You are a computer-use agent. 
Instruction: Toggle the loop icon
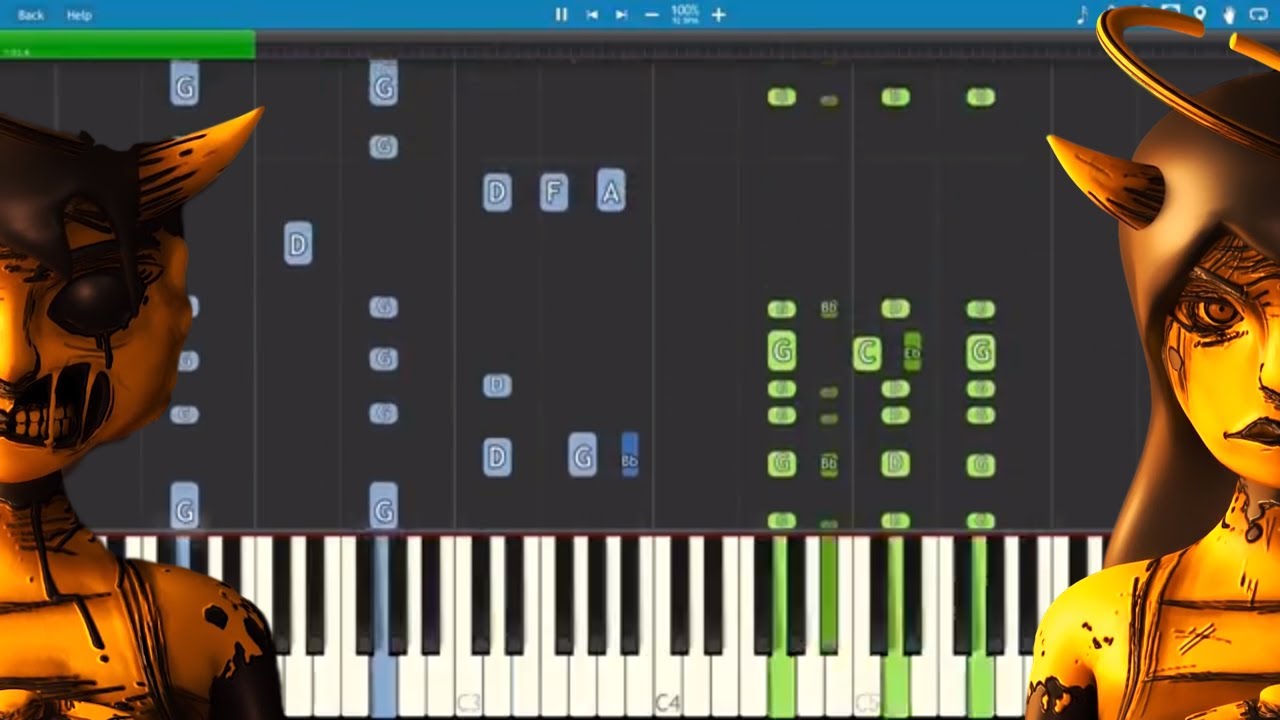pyautogui.click(x=1259, y=14)
